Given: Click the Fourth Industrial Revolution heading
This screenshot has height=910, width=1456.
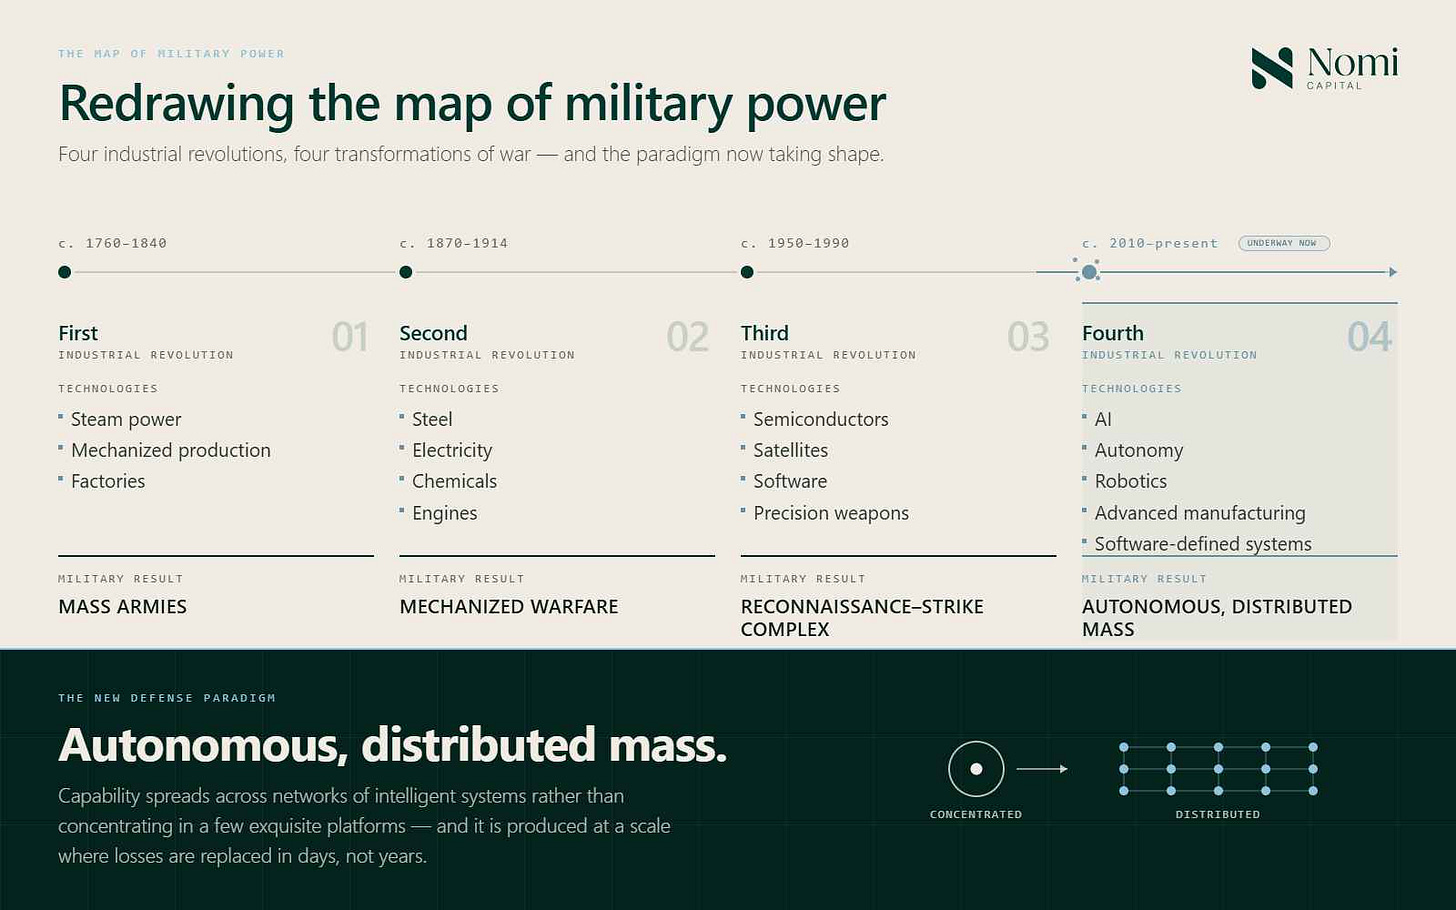Looking at the screenshot, I should 1169,341.
